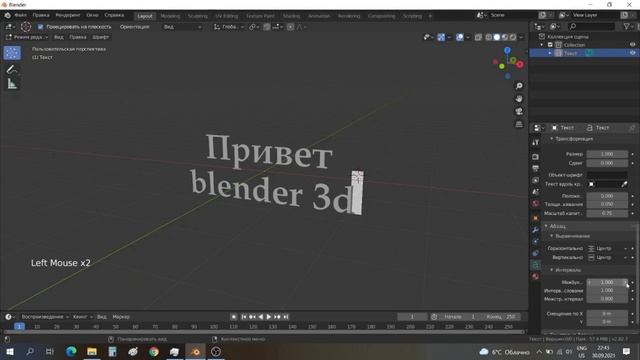
Task: Open the Scene properties tab icon
Action: pyautogui.click(x=536, y=191)
